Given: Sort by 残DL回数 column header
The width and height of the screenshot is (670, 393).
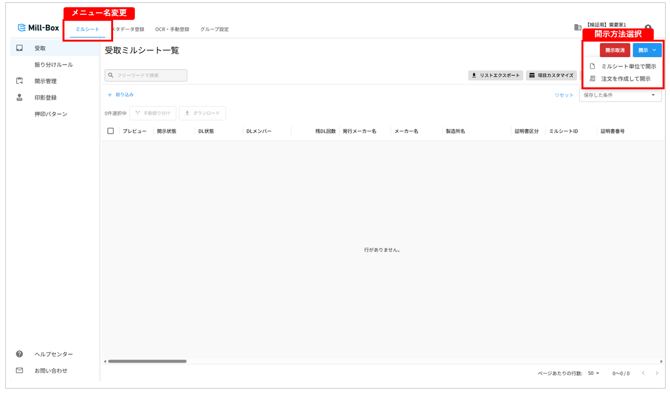Looking at the screenshot, I should tap(326, 131).
